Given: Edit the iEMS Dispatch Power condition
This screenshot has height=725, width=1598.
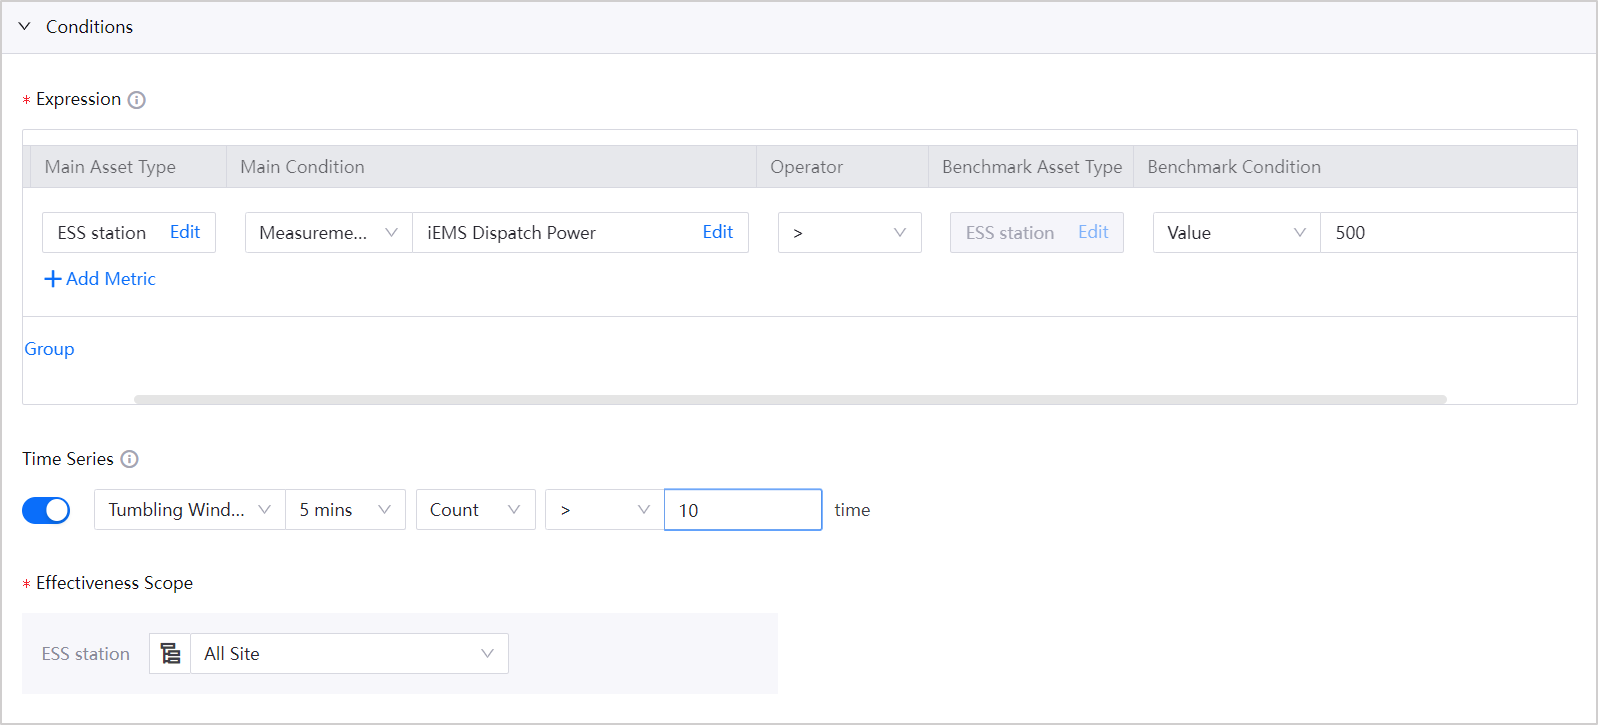Looking at the screenshot, I should (x=717, y=232).
